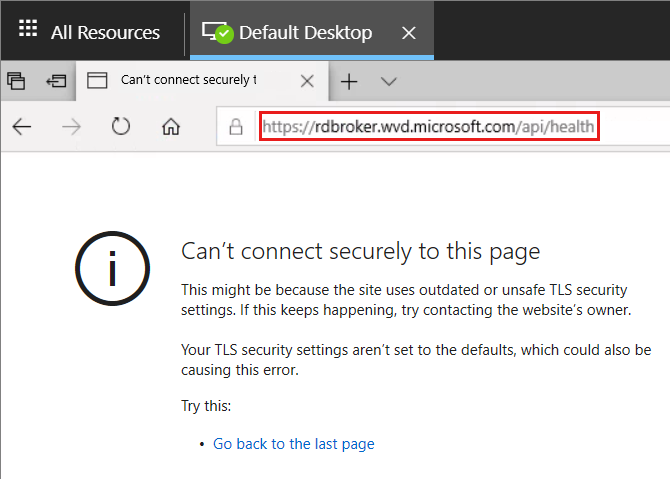Click the Default Desktop monitor status icon
This screenshot has height=479, width=670.
217,32
